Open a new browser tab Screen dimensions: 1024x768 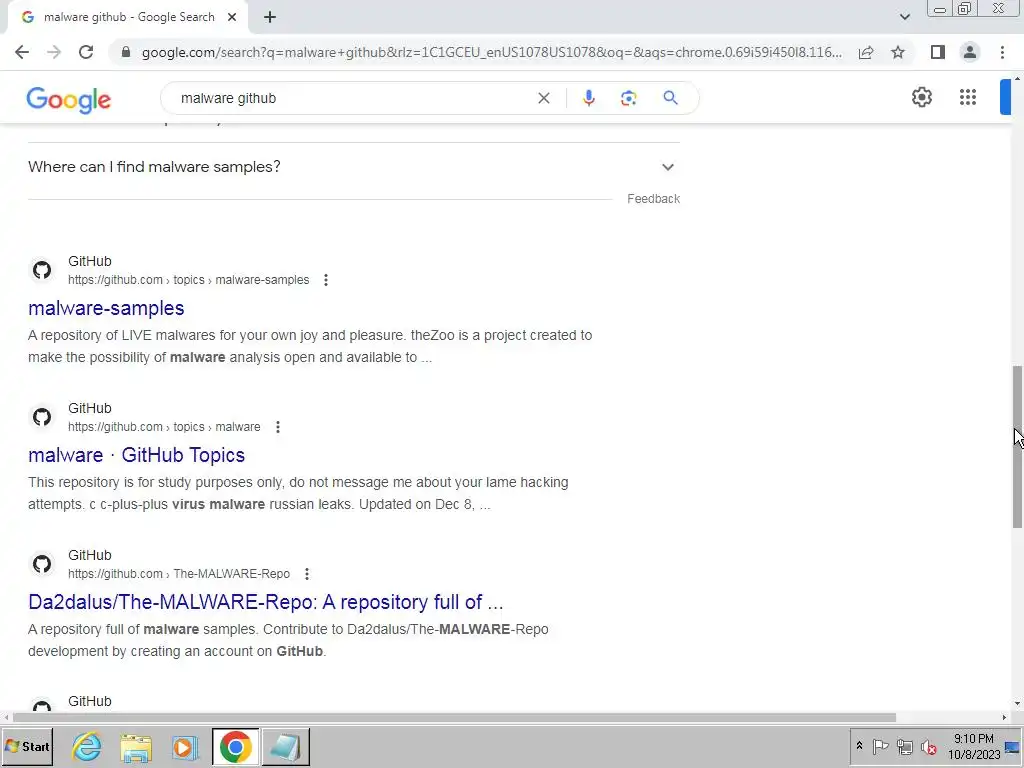point(270,18)
